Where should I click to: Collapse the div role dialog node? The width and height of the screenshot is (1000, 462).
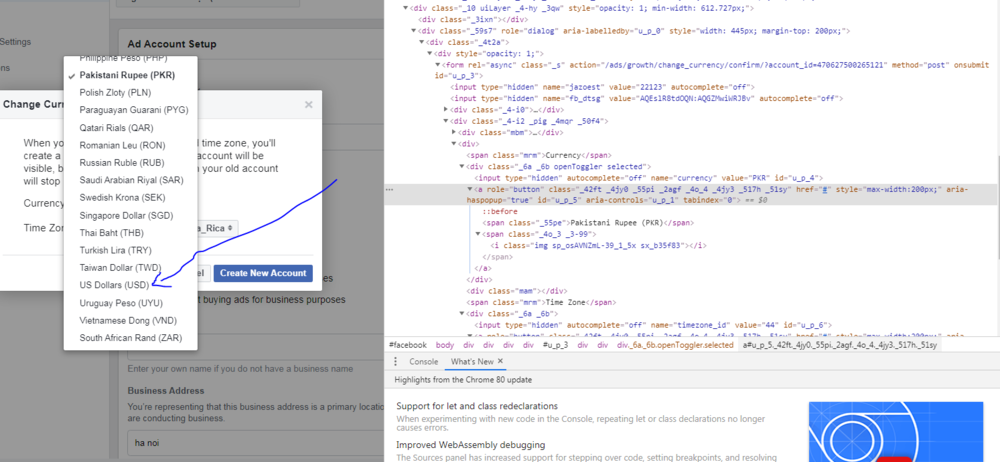414,31
